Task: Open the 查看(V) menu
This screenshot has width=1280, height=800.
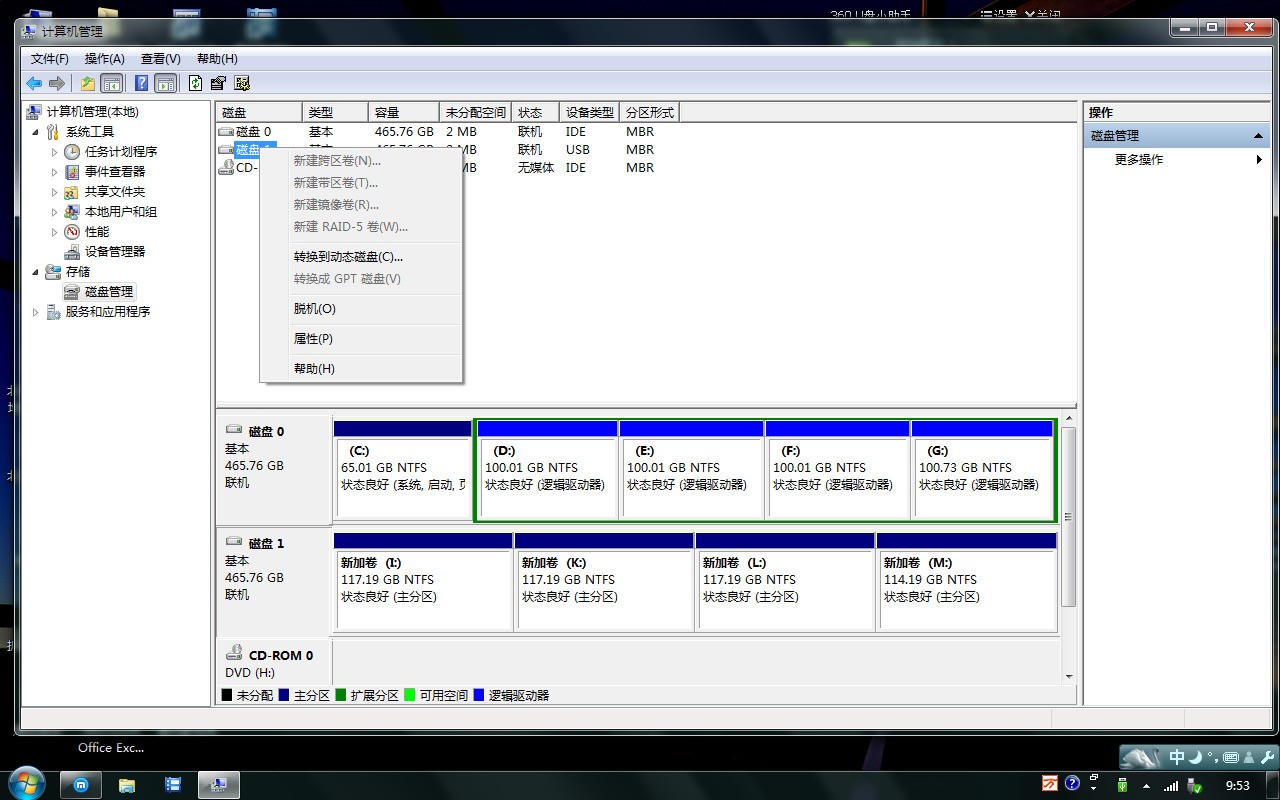Action: pyautogui.click(x=161, y=59)
